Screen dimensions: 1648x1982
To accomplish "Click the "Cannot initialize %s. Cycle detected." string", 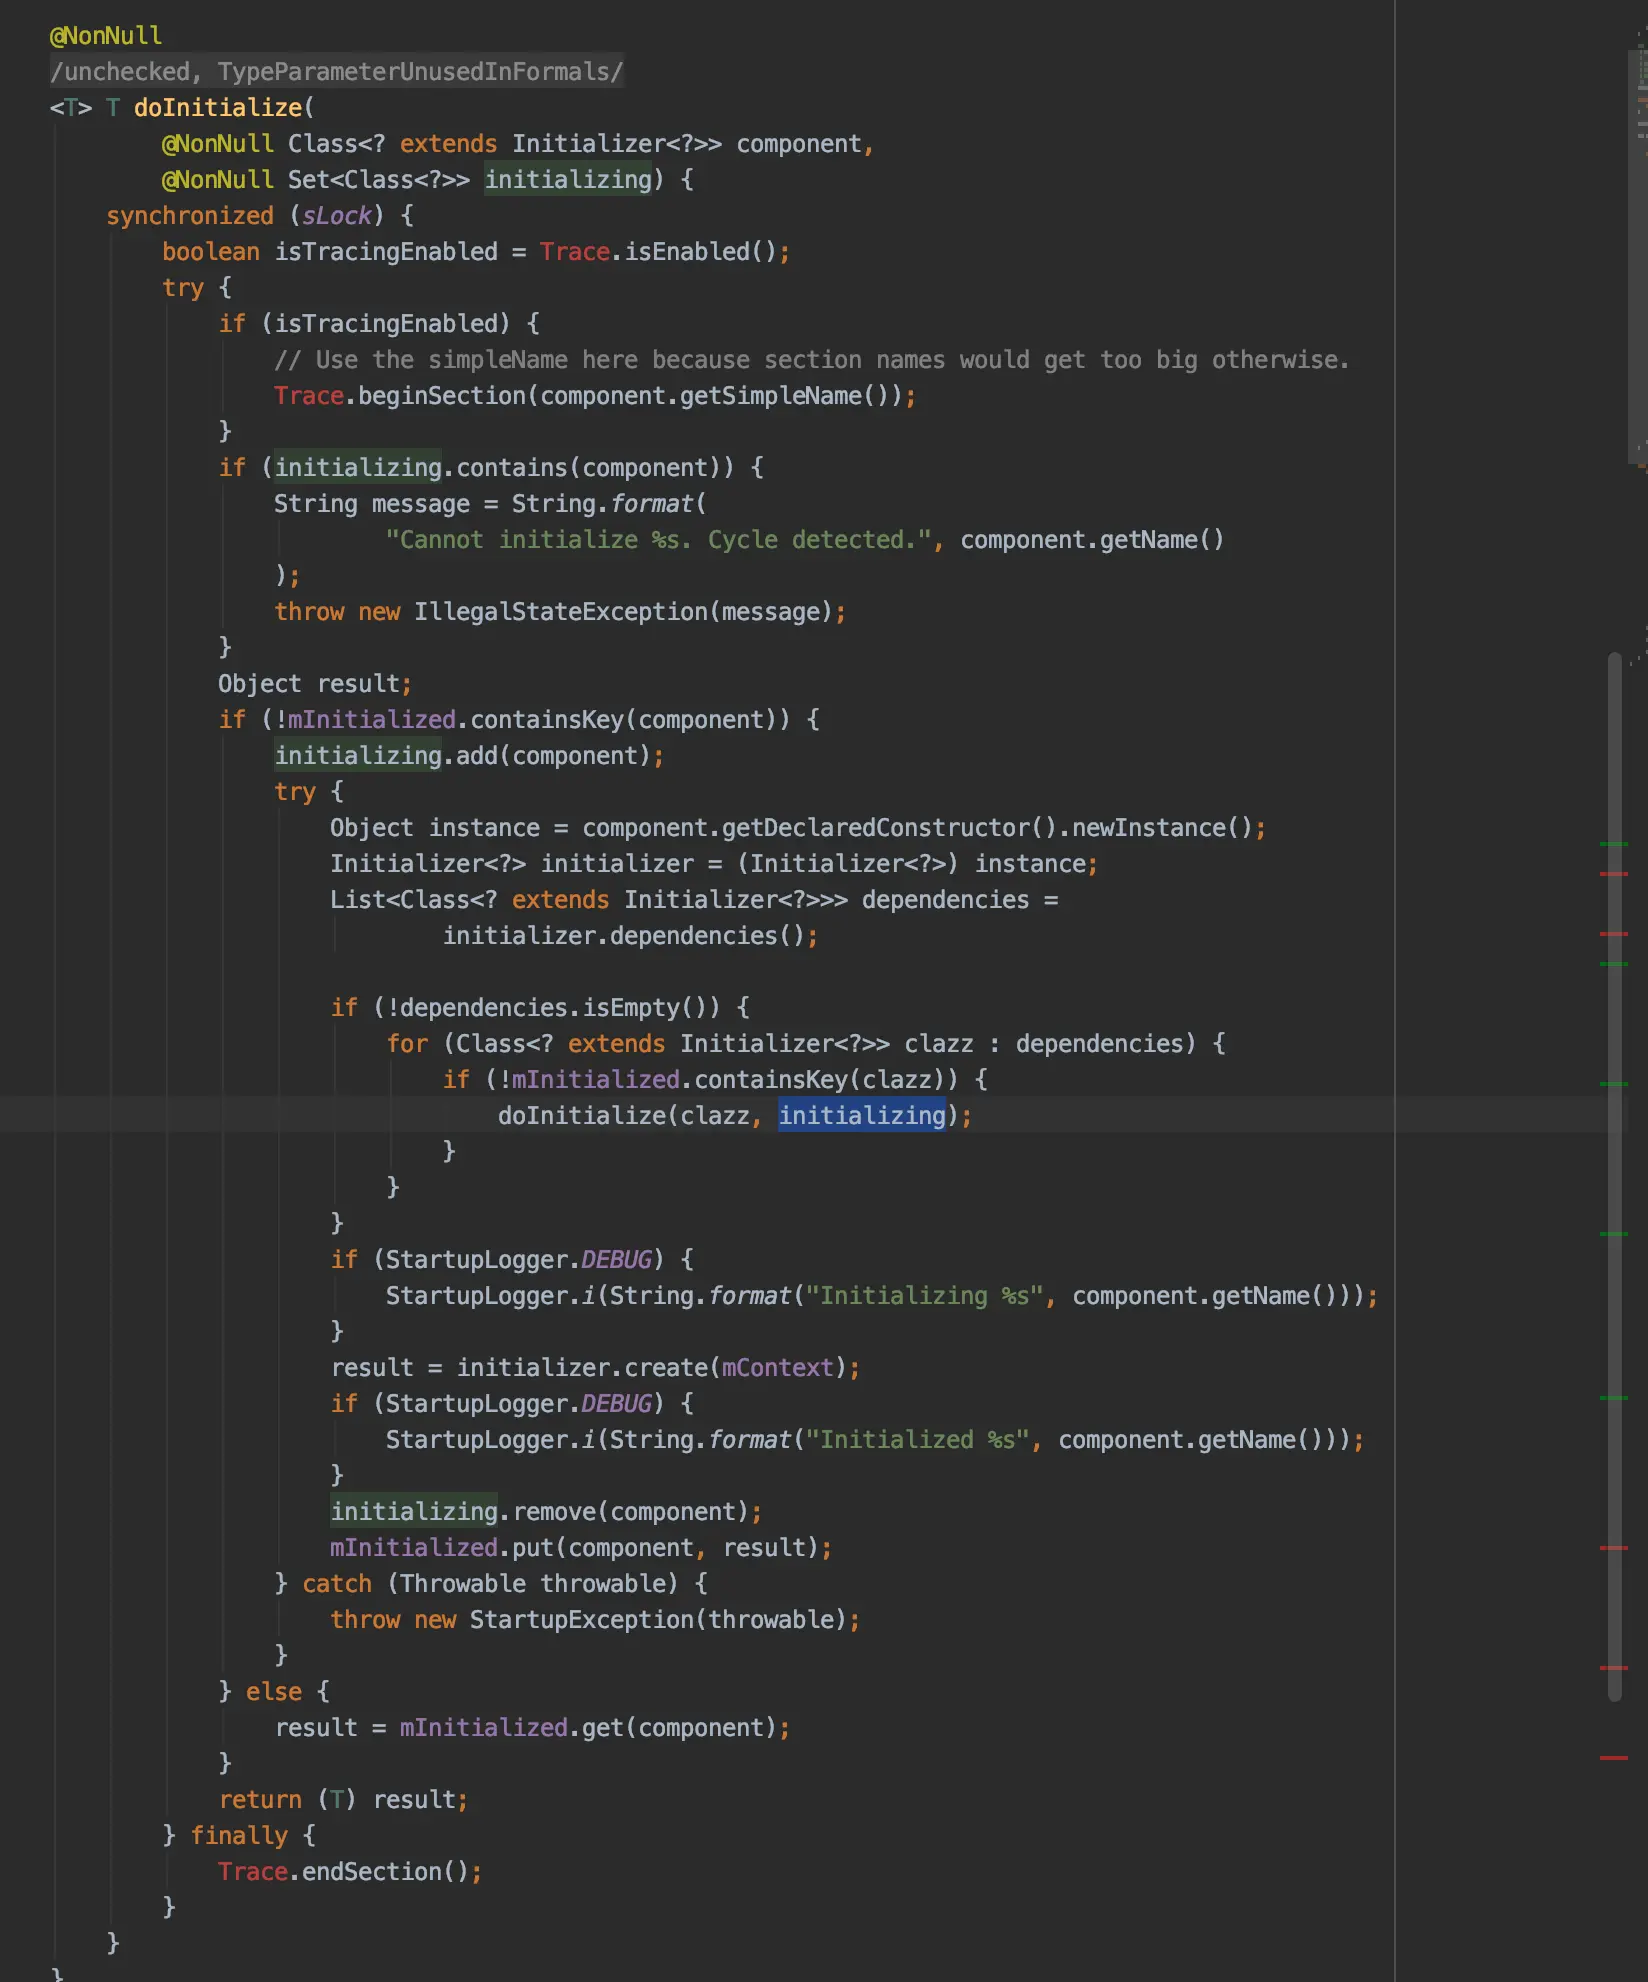I will coord(659,540).
